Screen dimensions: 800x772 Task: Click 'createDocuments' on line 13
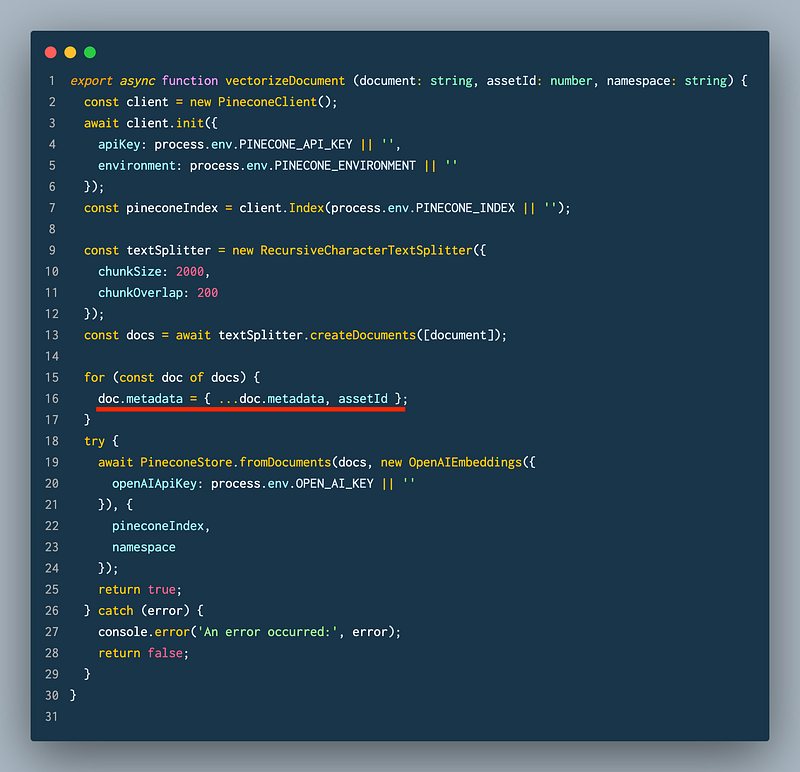coord(363,335)
